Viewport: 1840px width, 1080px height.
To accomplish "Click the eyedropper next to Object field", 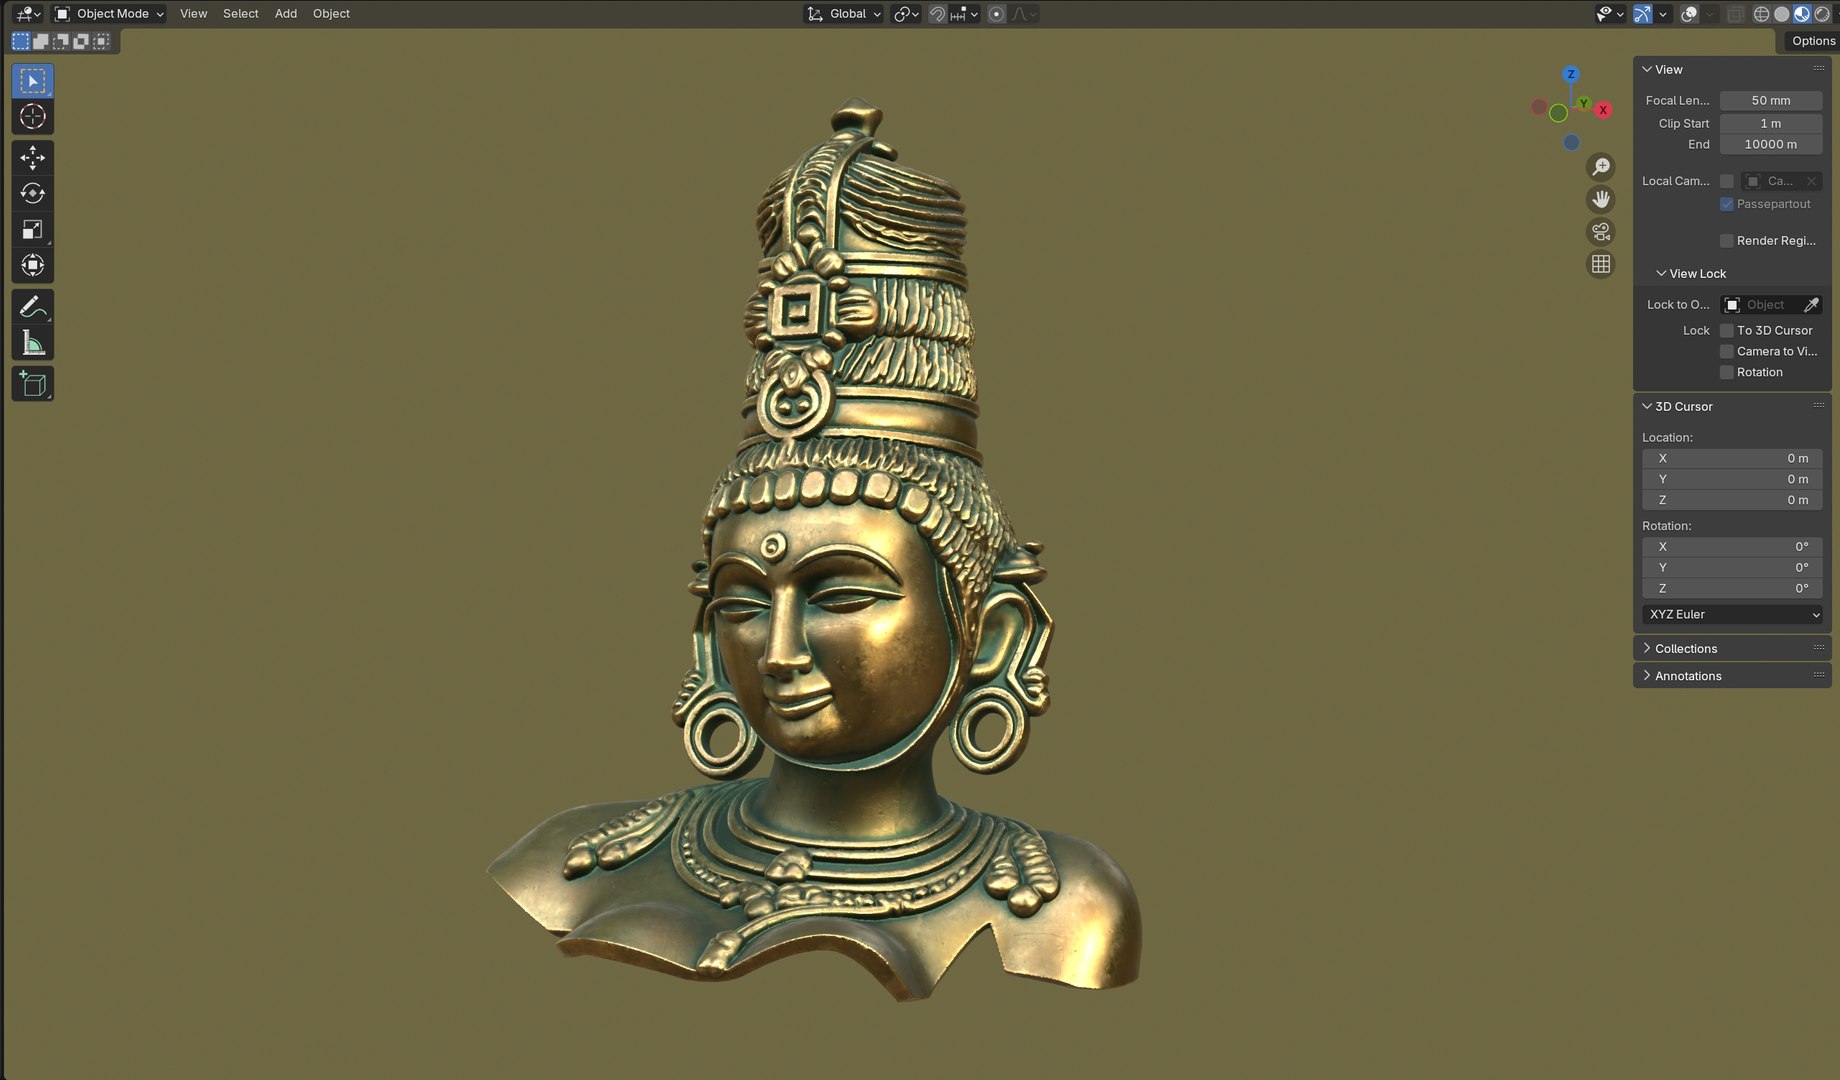I will pyautogui.click(x=1811, y=305).
